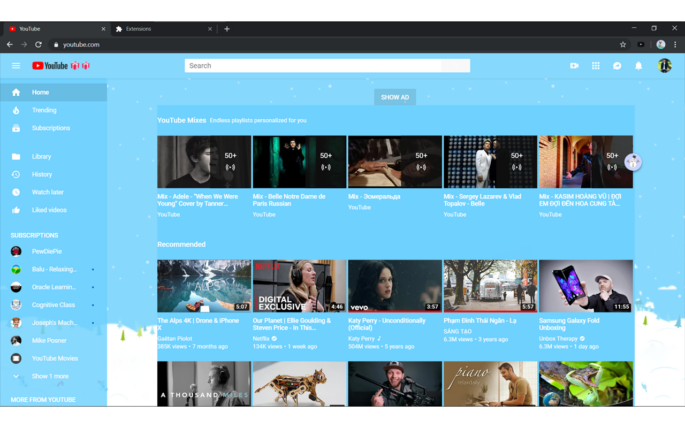Open Samsung Galaxy Fold Unboxing thumbnail
685x428 pixels.
click(585, 286)
